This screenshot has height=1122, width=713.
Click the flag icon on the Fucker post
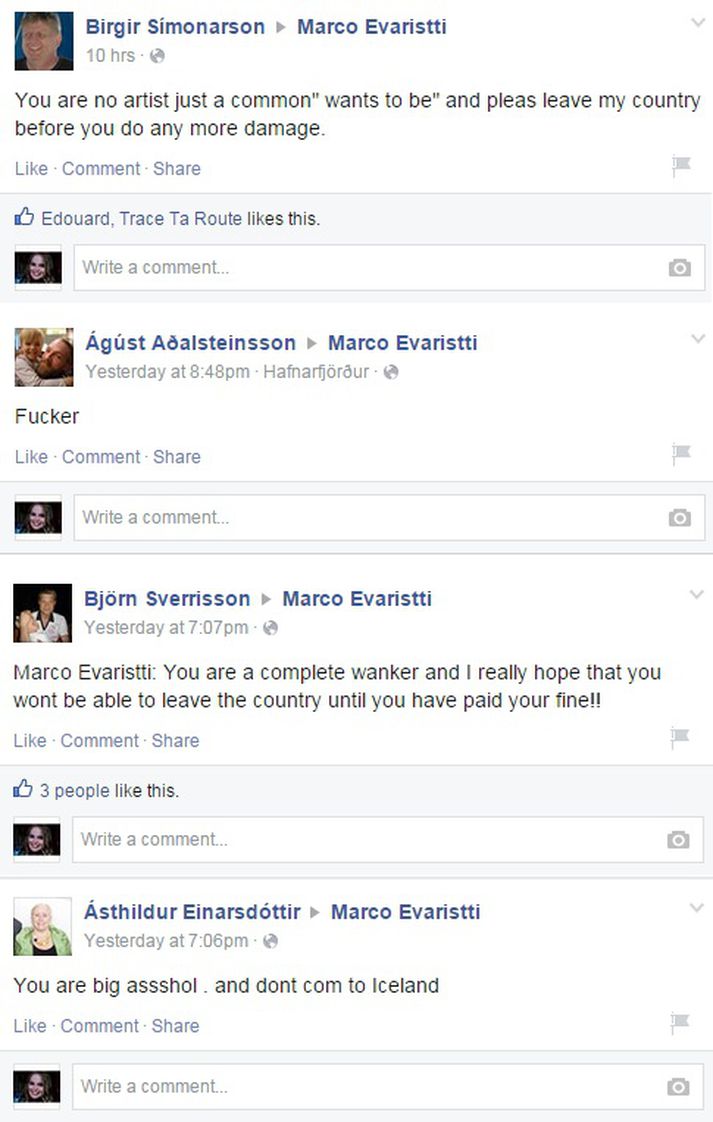681,454
